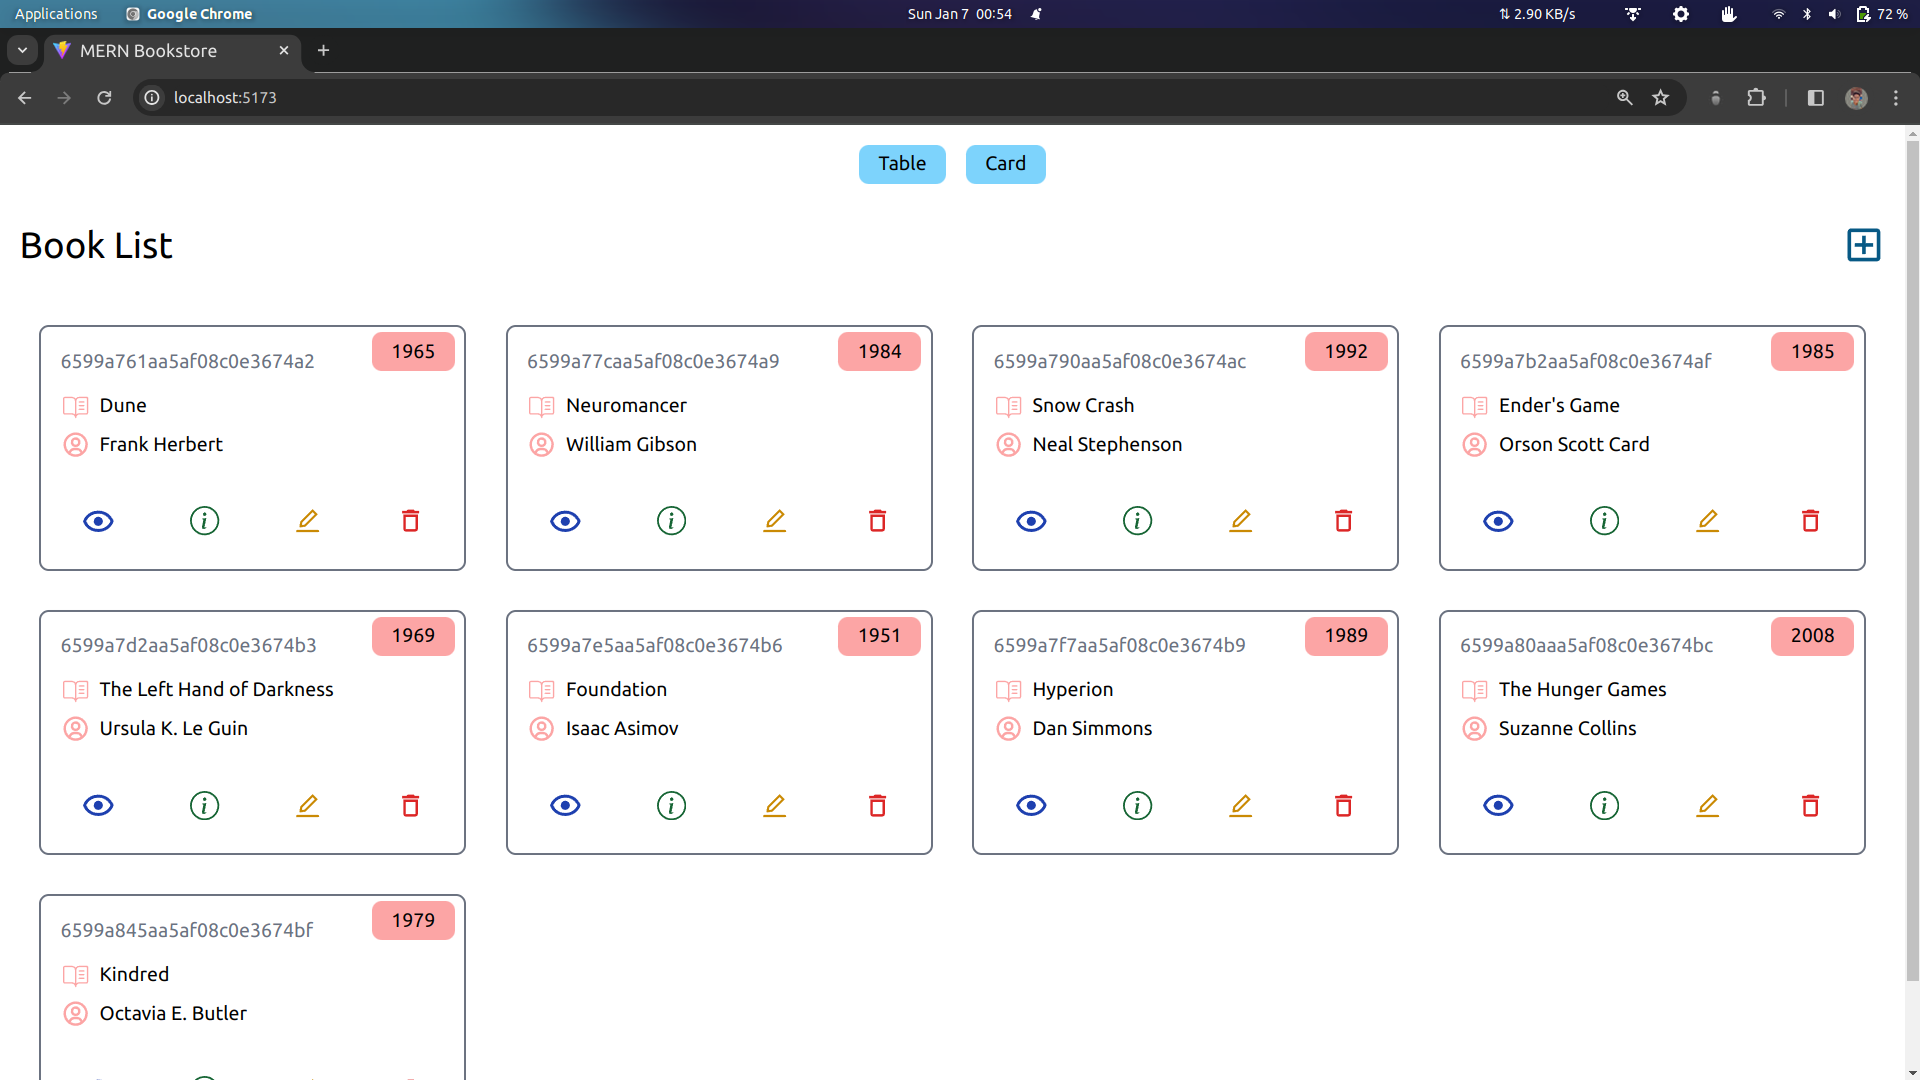The width and height of the screenshot is (1920, 1080).
Task: Edit The Left Hand of Darkness entry
Action: [307, 805]
